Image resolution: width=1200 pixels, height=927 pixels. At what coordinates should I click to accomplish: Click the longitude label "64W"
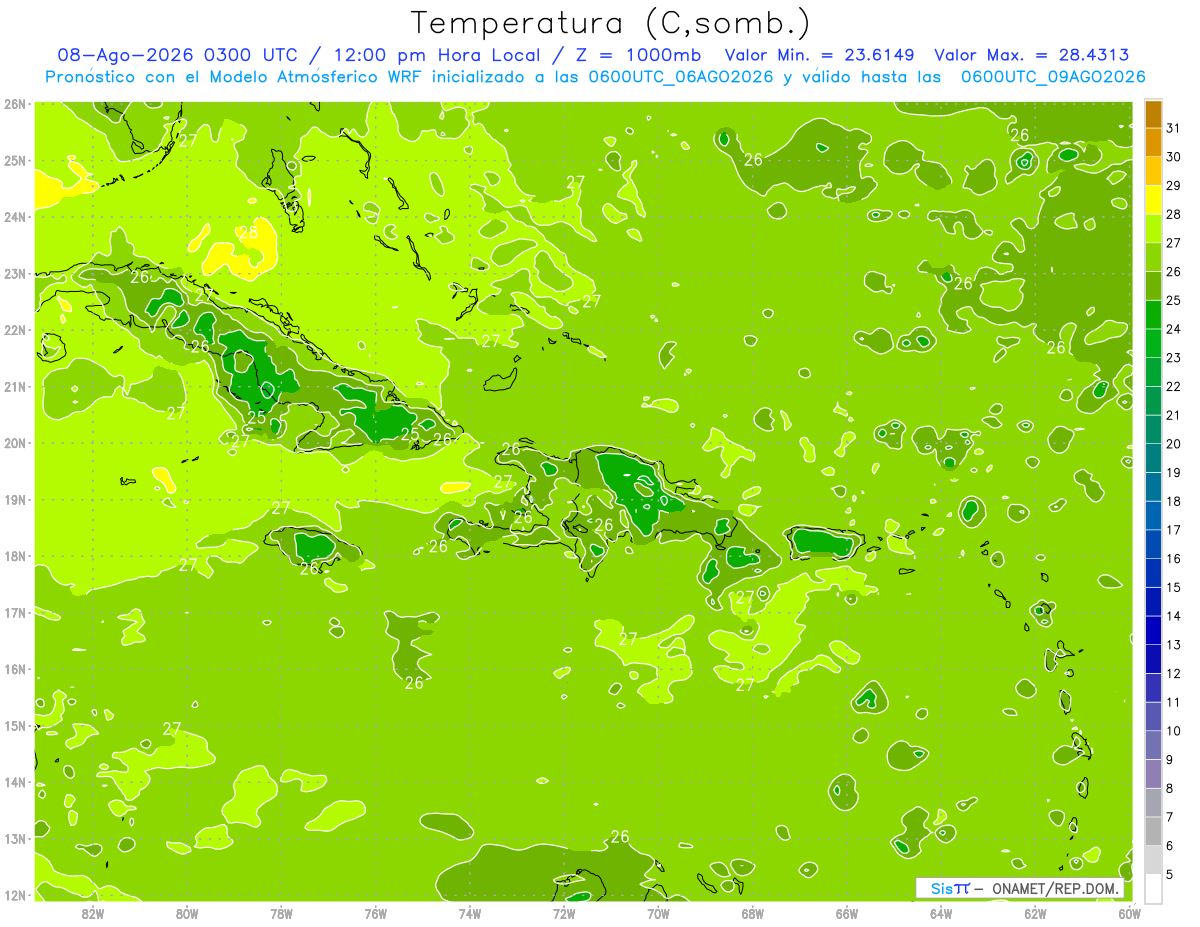[x=941, y=913]
